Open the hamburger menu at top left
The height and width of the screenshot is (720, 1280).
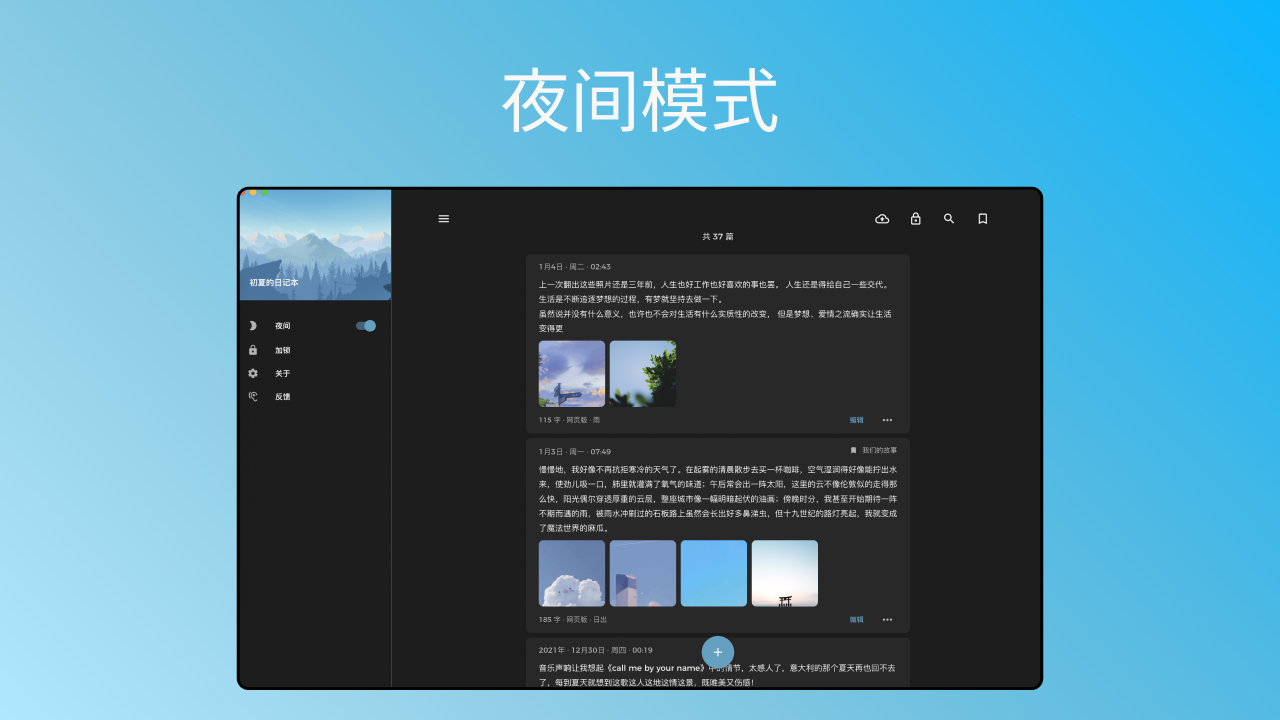point(444,218)
